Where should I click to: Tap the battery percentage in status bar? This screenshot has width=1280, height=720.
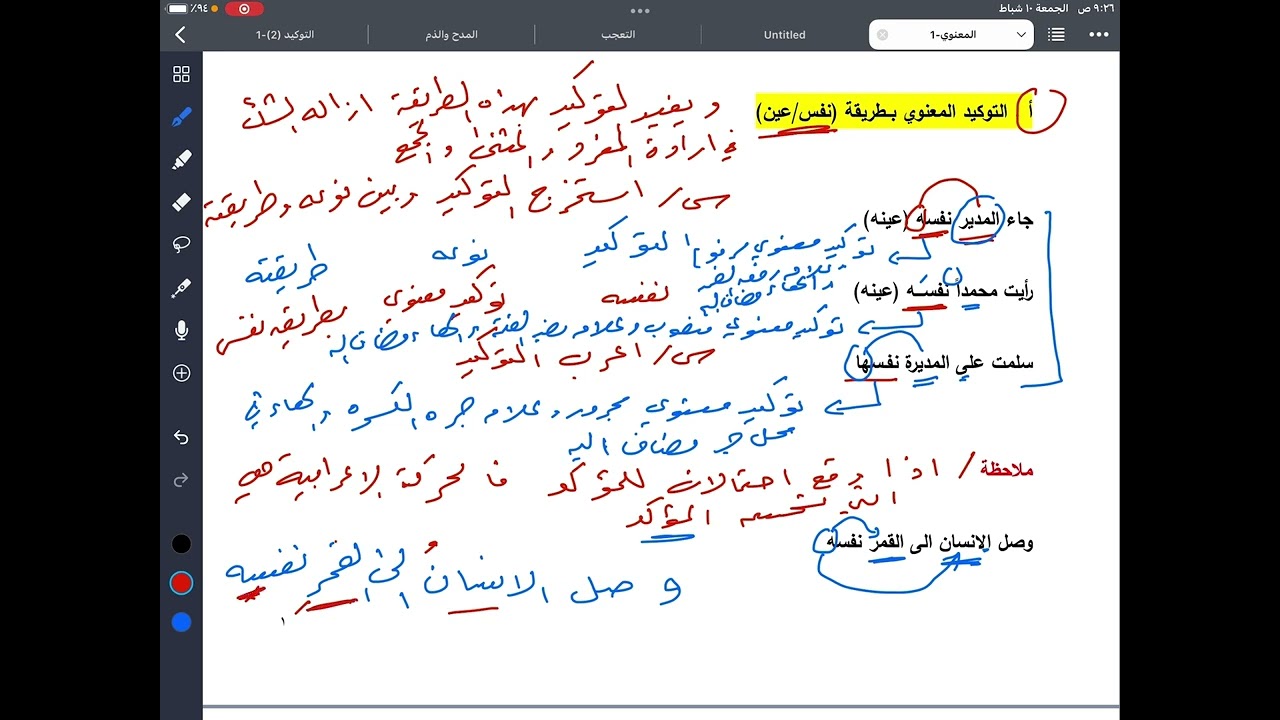coord(199,8)
